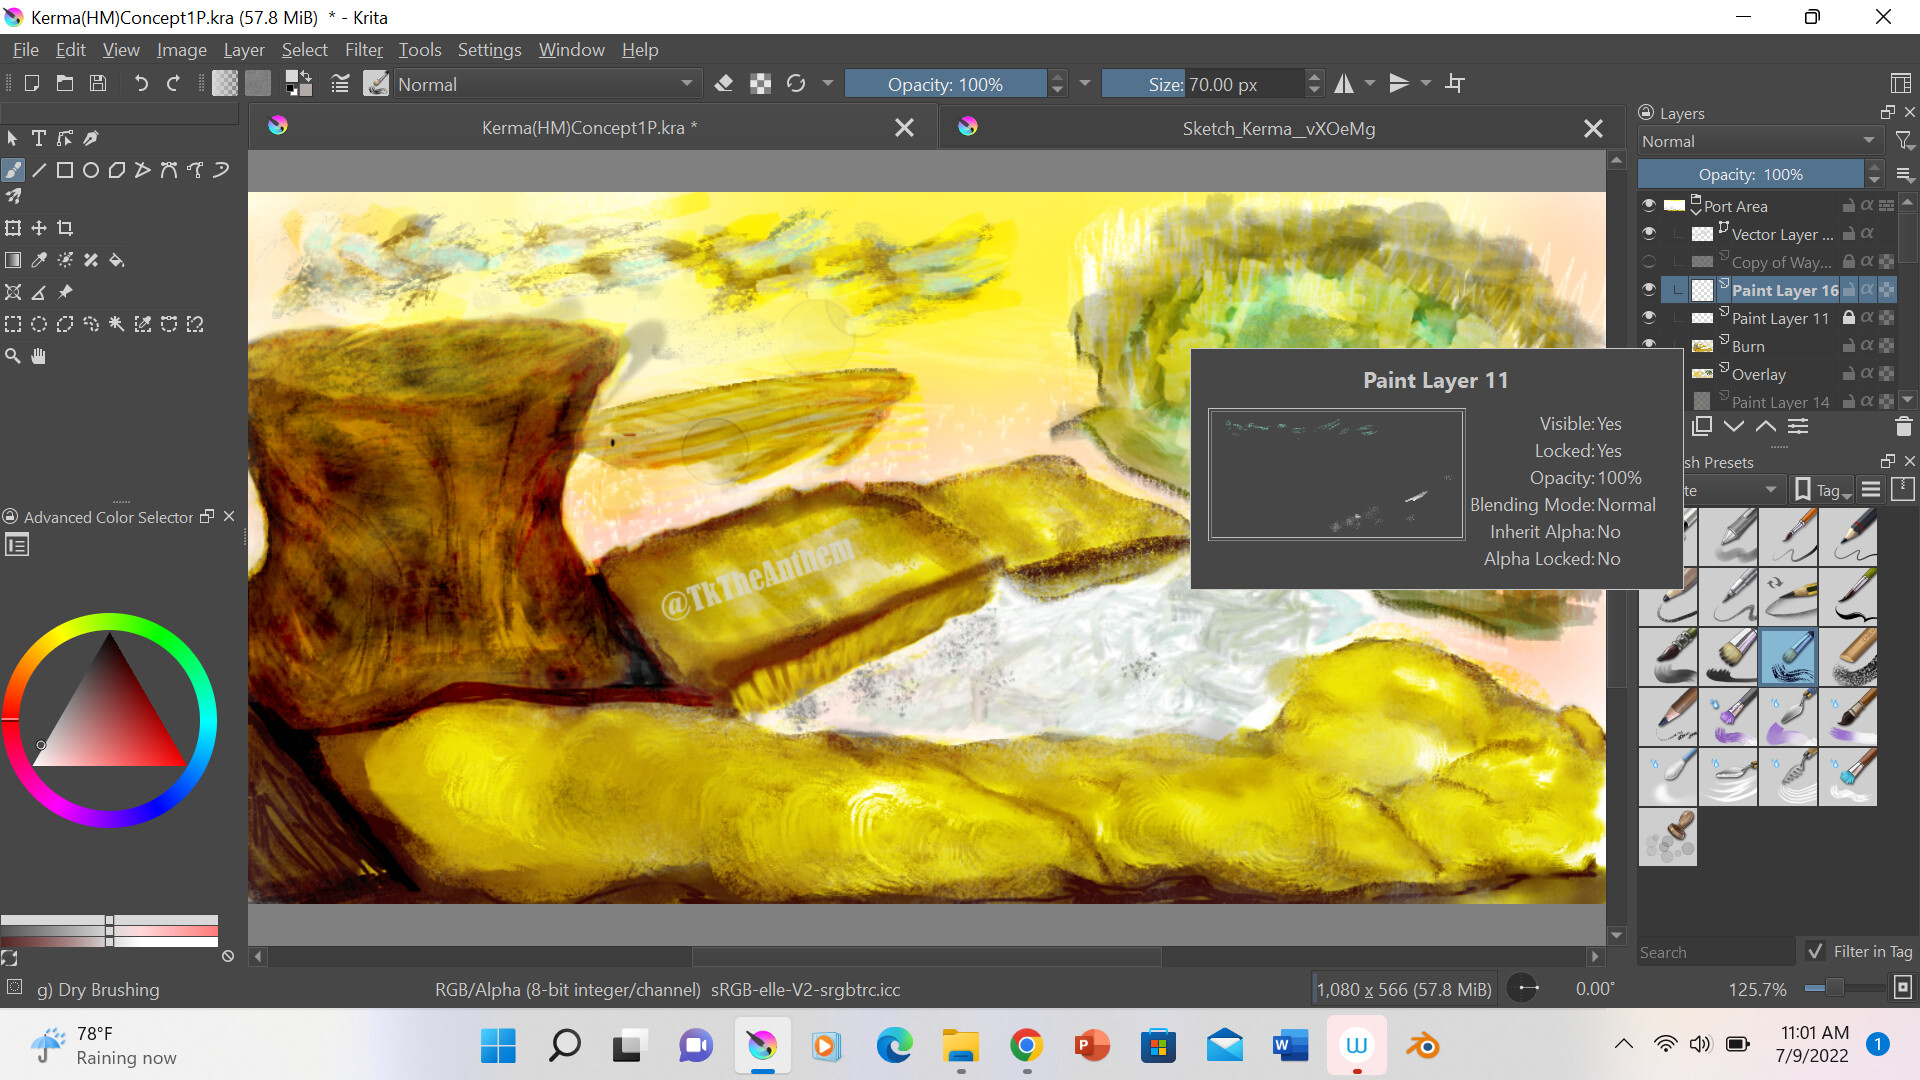Hide the Port Area layer

tap(1649, 206)
